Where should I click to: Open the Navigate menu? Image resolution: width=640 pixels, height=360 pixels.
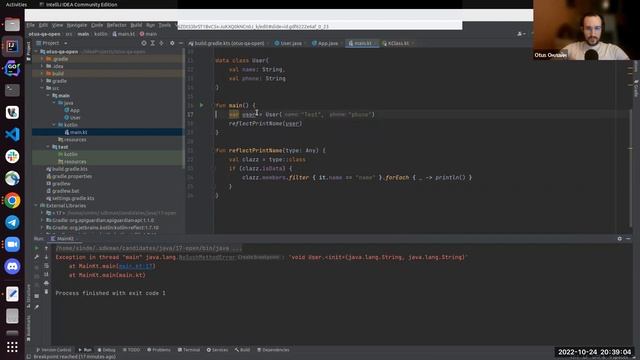77,25
